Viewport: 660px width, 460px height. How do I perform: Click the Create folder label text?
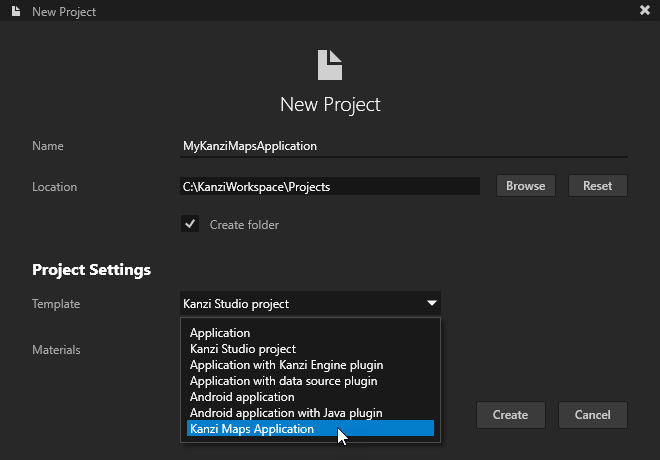[244, 225]
